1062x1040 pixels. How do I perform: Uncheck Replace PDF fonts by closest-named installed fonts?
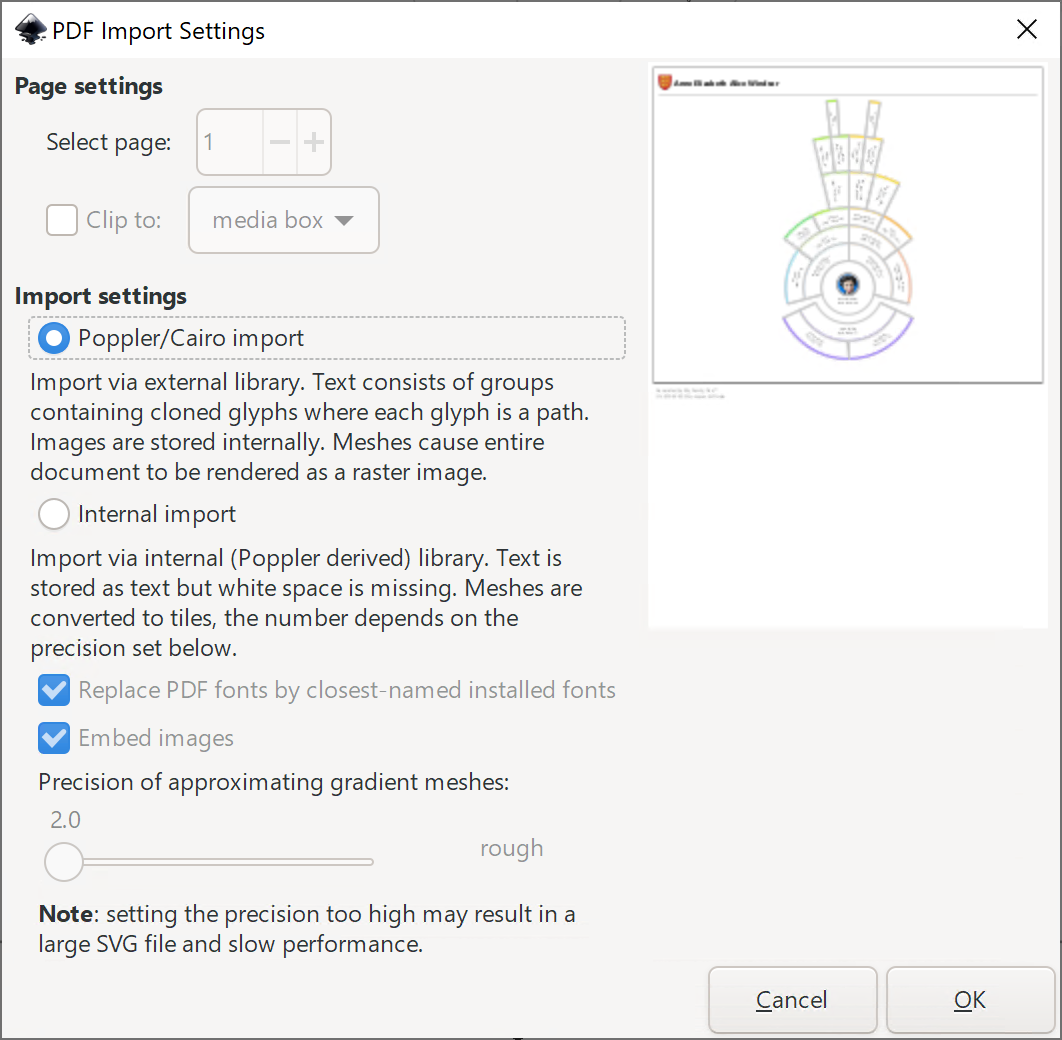click(x=53, y=690)
